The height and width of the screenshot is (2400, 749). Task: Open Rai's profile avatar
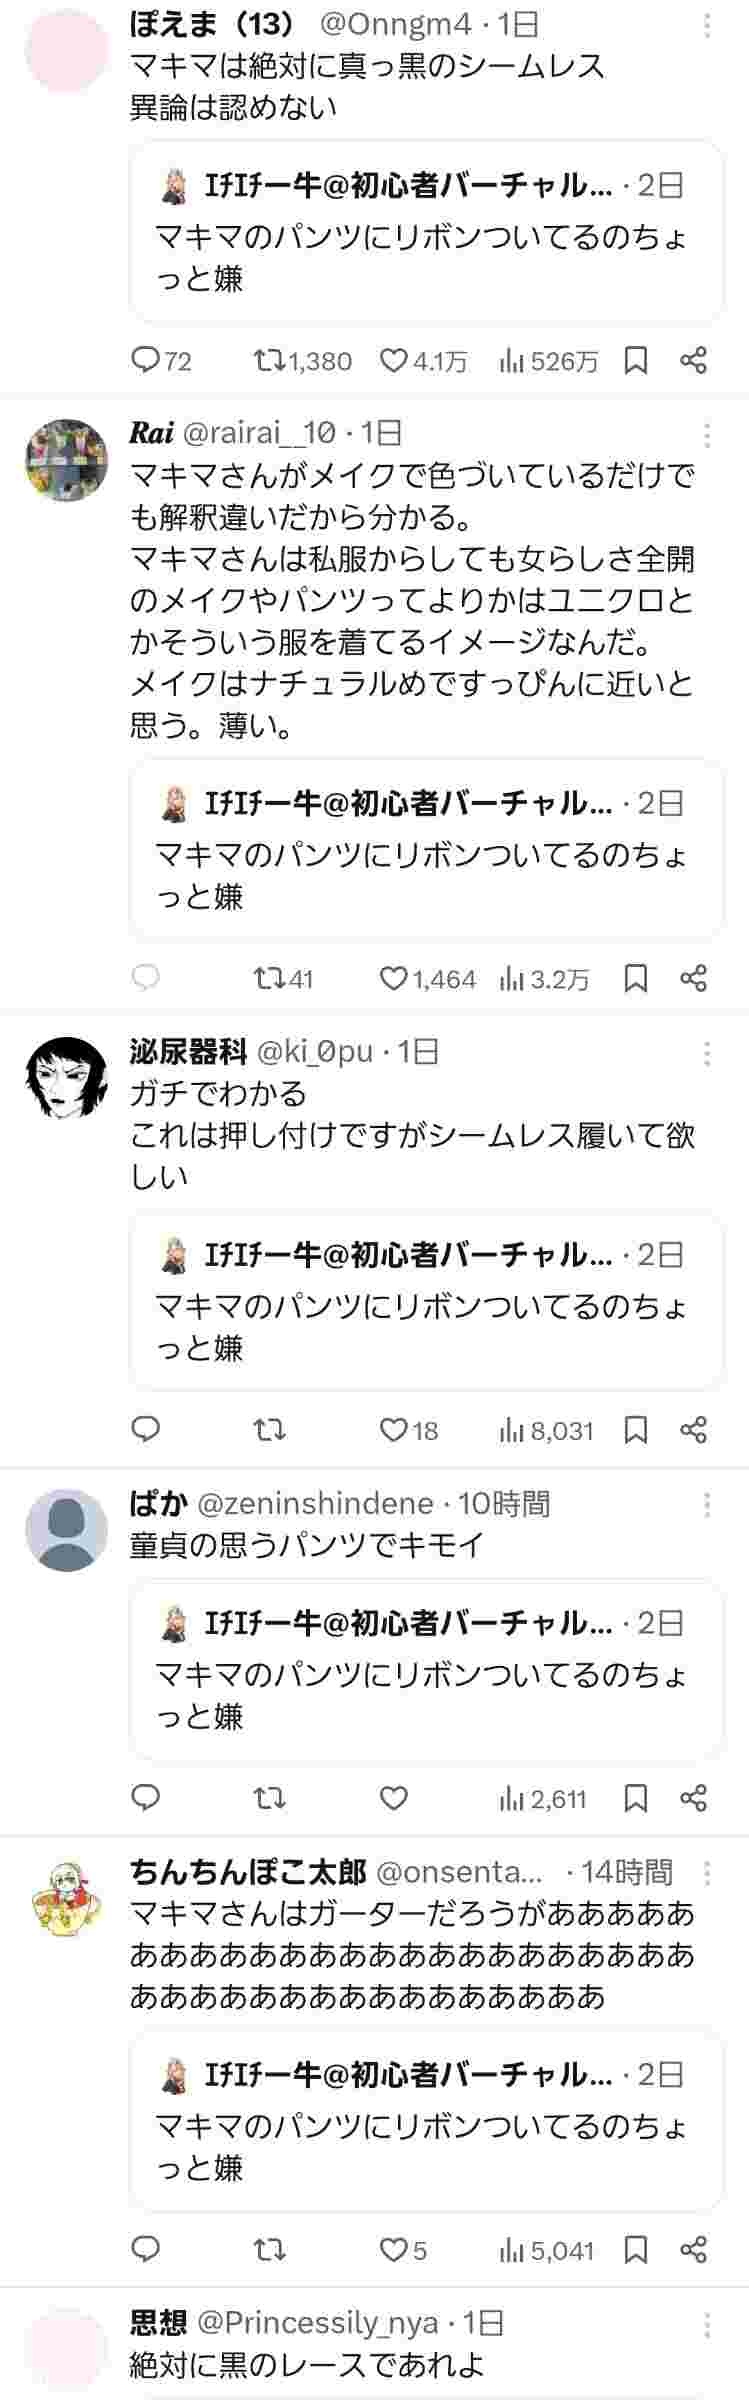pos(66,460)
